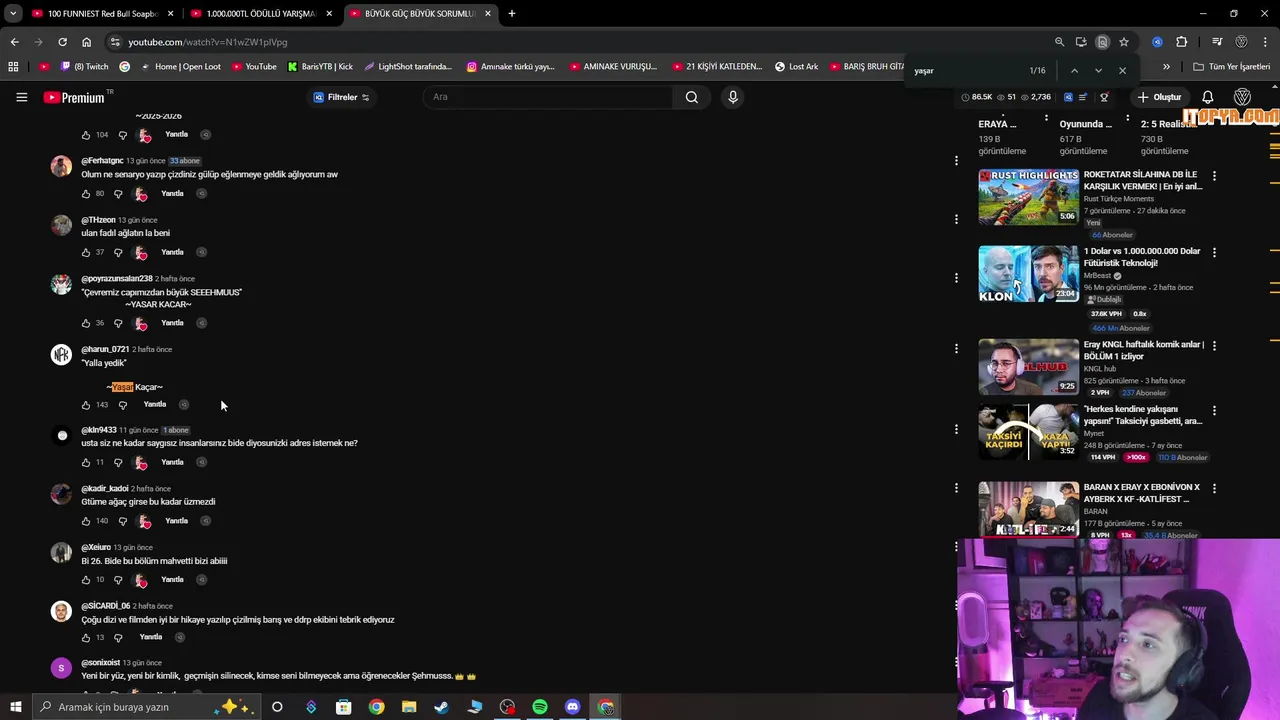Like the comment by @kadir_kadoi
1280x720 pixels.
(x=85, y=521)
